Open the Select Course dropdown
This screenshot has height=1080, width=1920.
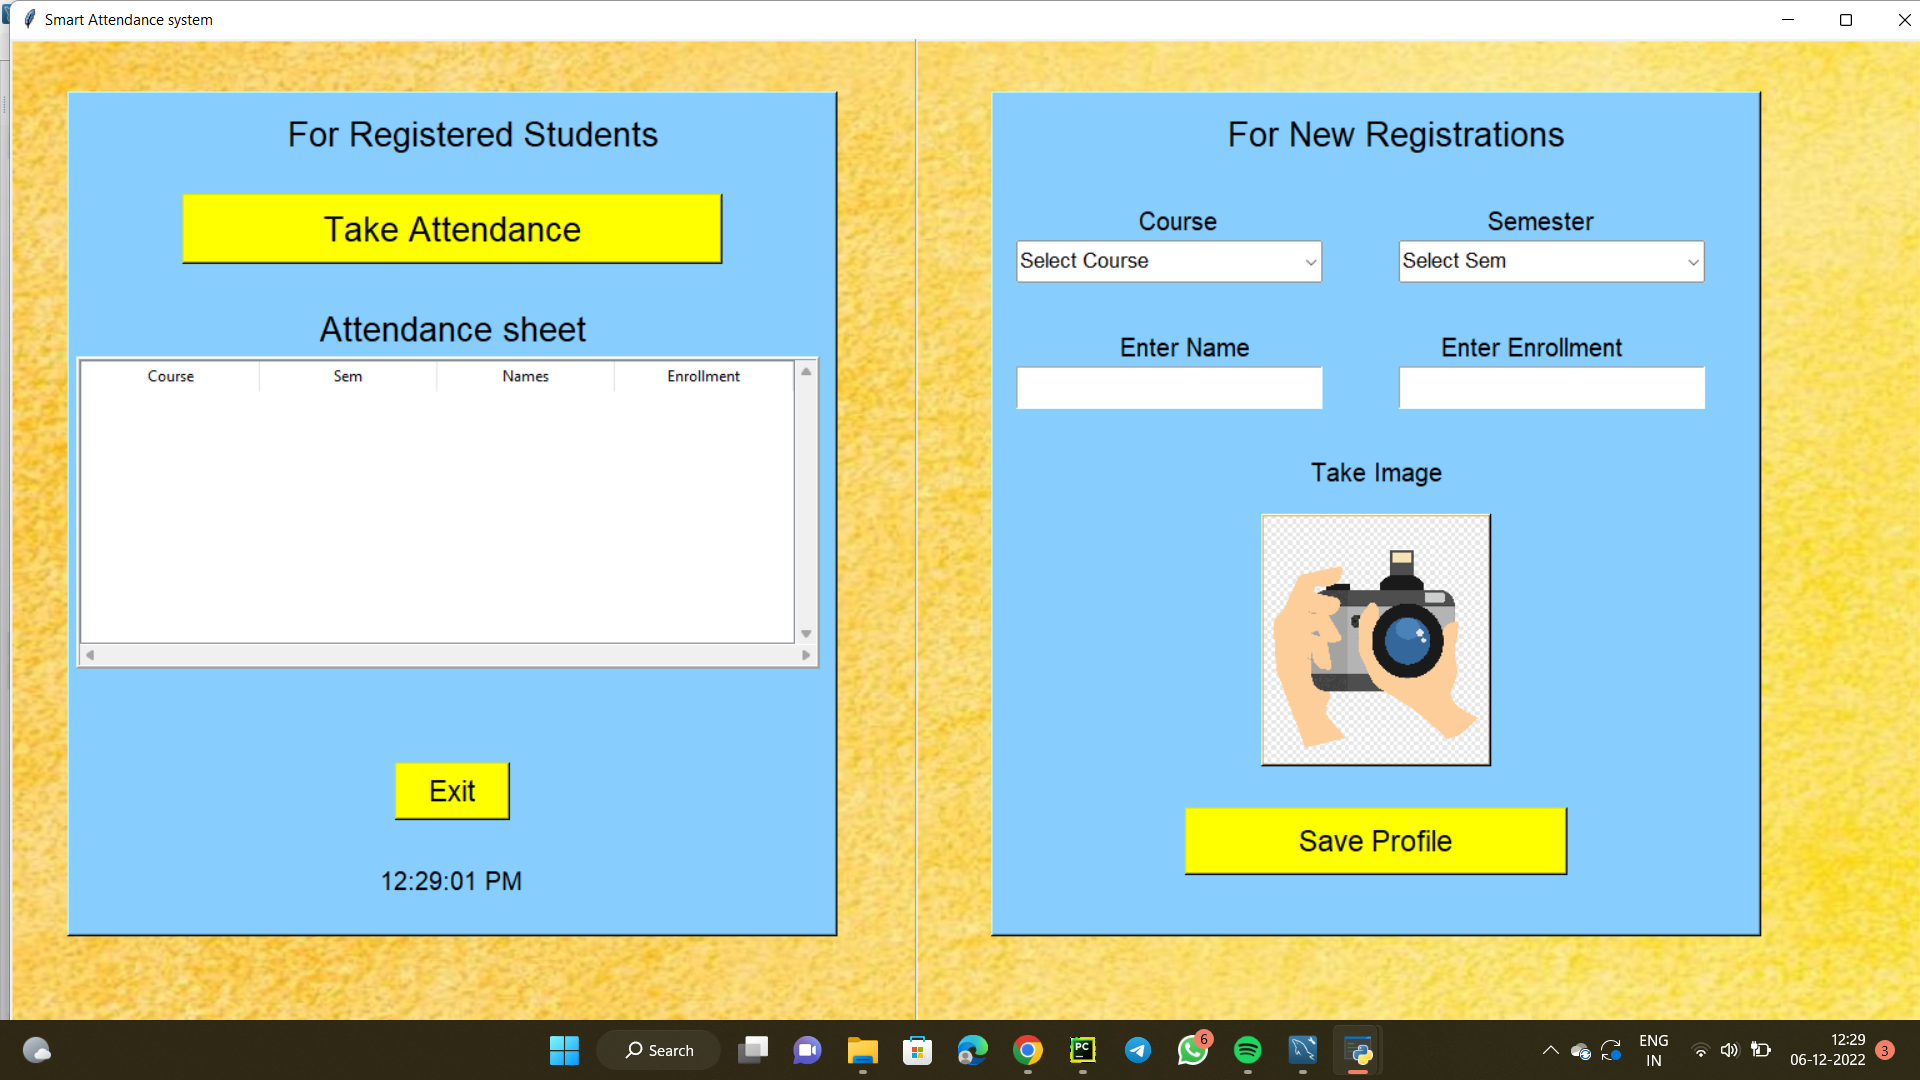click(1167, 261)
